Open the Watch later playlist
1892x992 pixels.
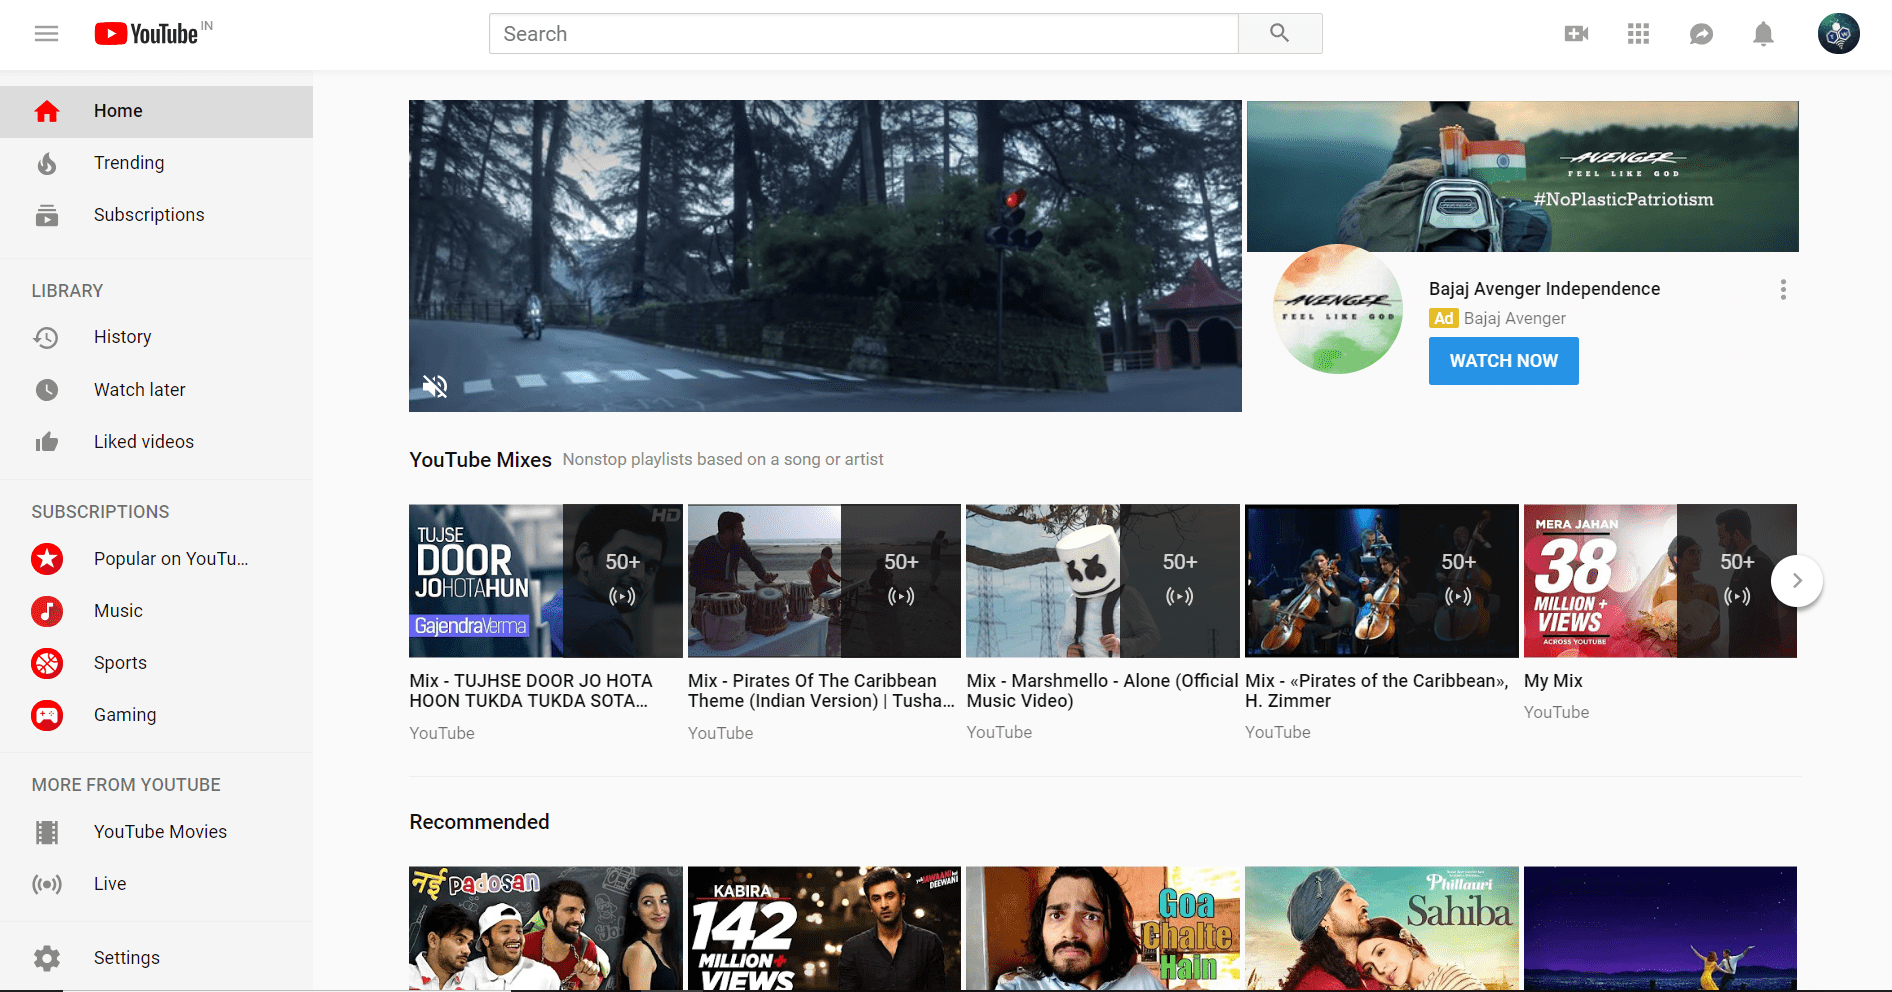[x=139, y=389]
